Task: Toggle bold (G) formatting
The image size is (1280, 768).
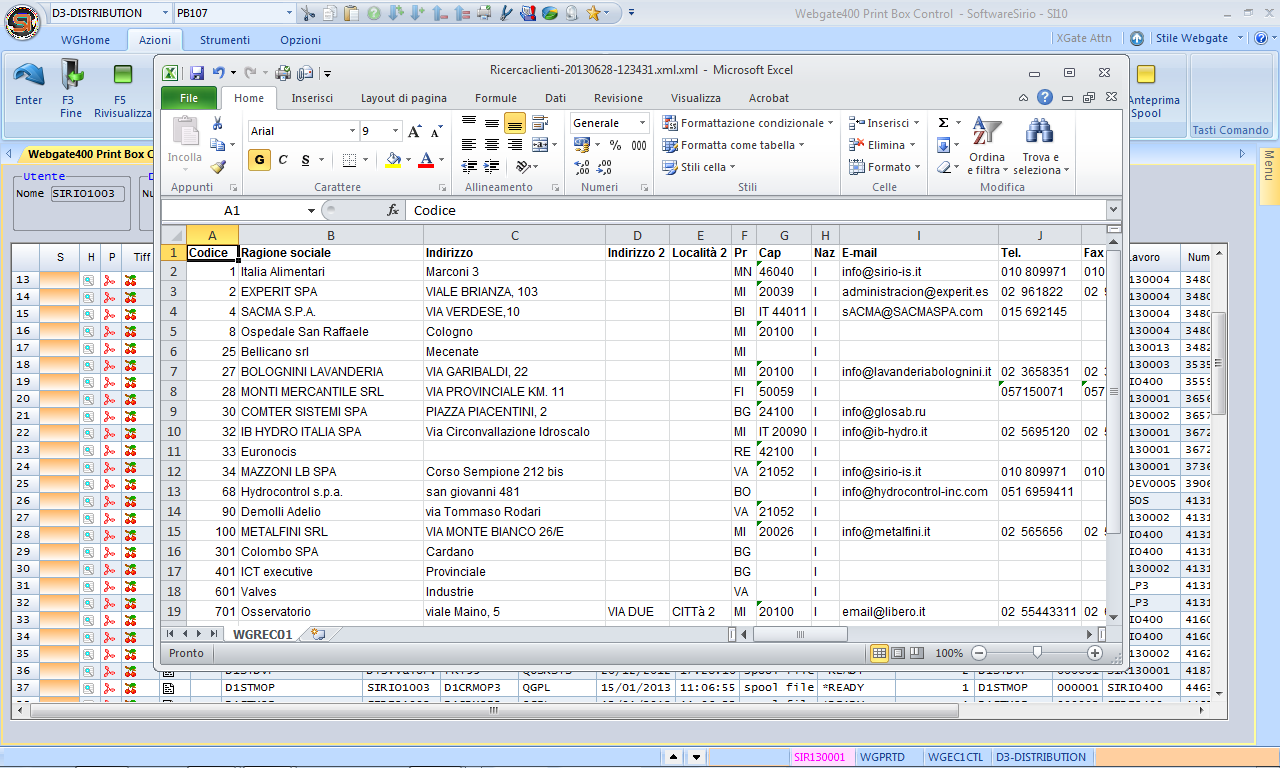Action: coord(259,160)
